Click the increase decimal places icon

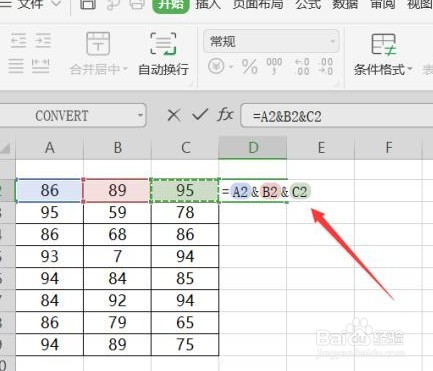pos(302,66)
